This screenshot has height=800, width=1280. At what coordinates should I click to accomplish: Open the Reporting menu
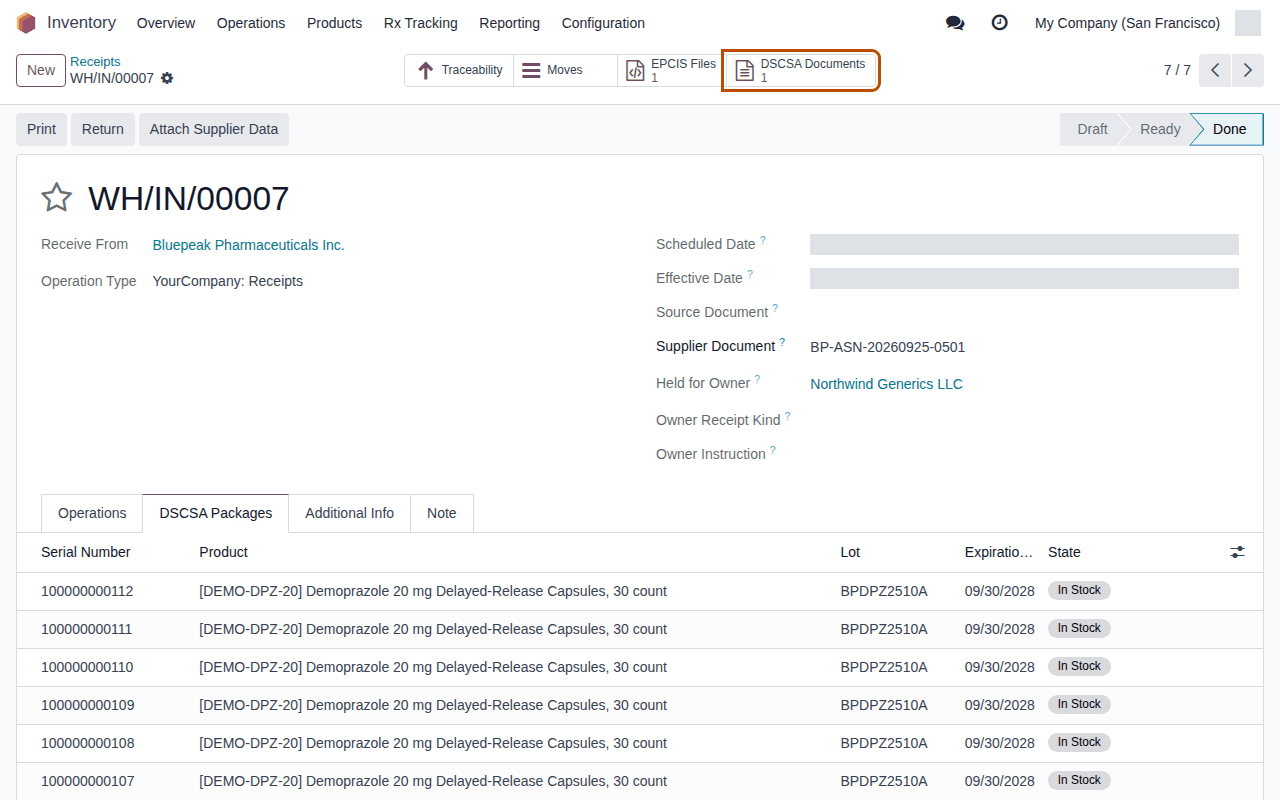(509, 23)
